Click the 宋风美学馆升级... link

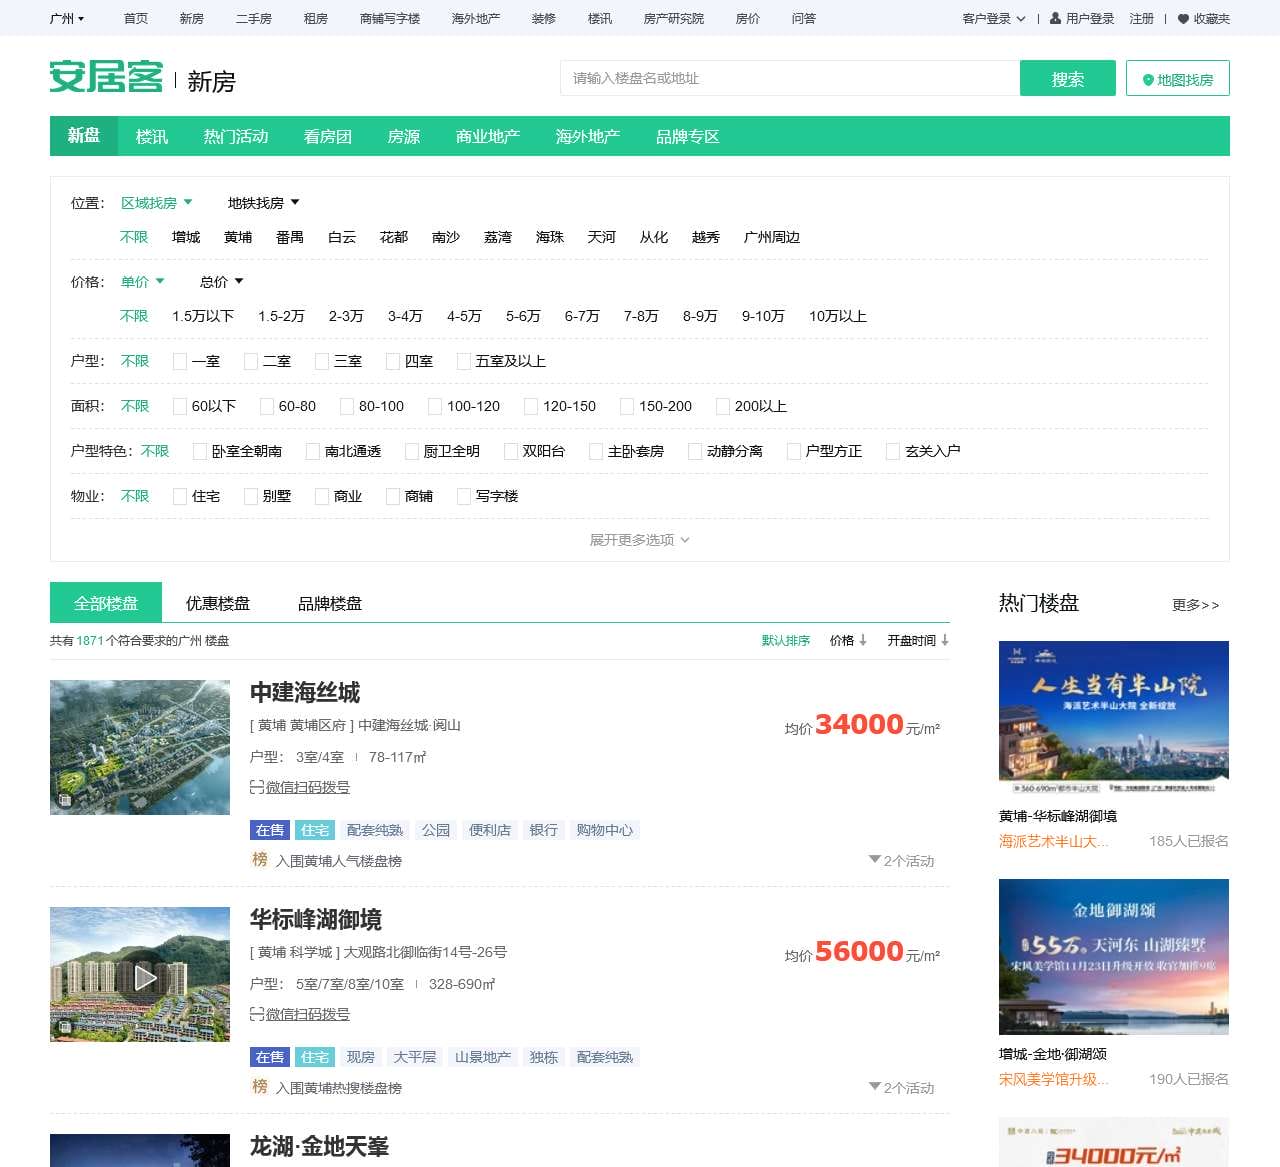(x=1053, y=1079)
